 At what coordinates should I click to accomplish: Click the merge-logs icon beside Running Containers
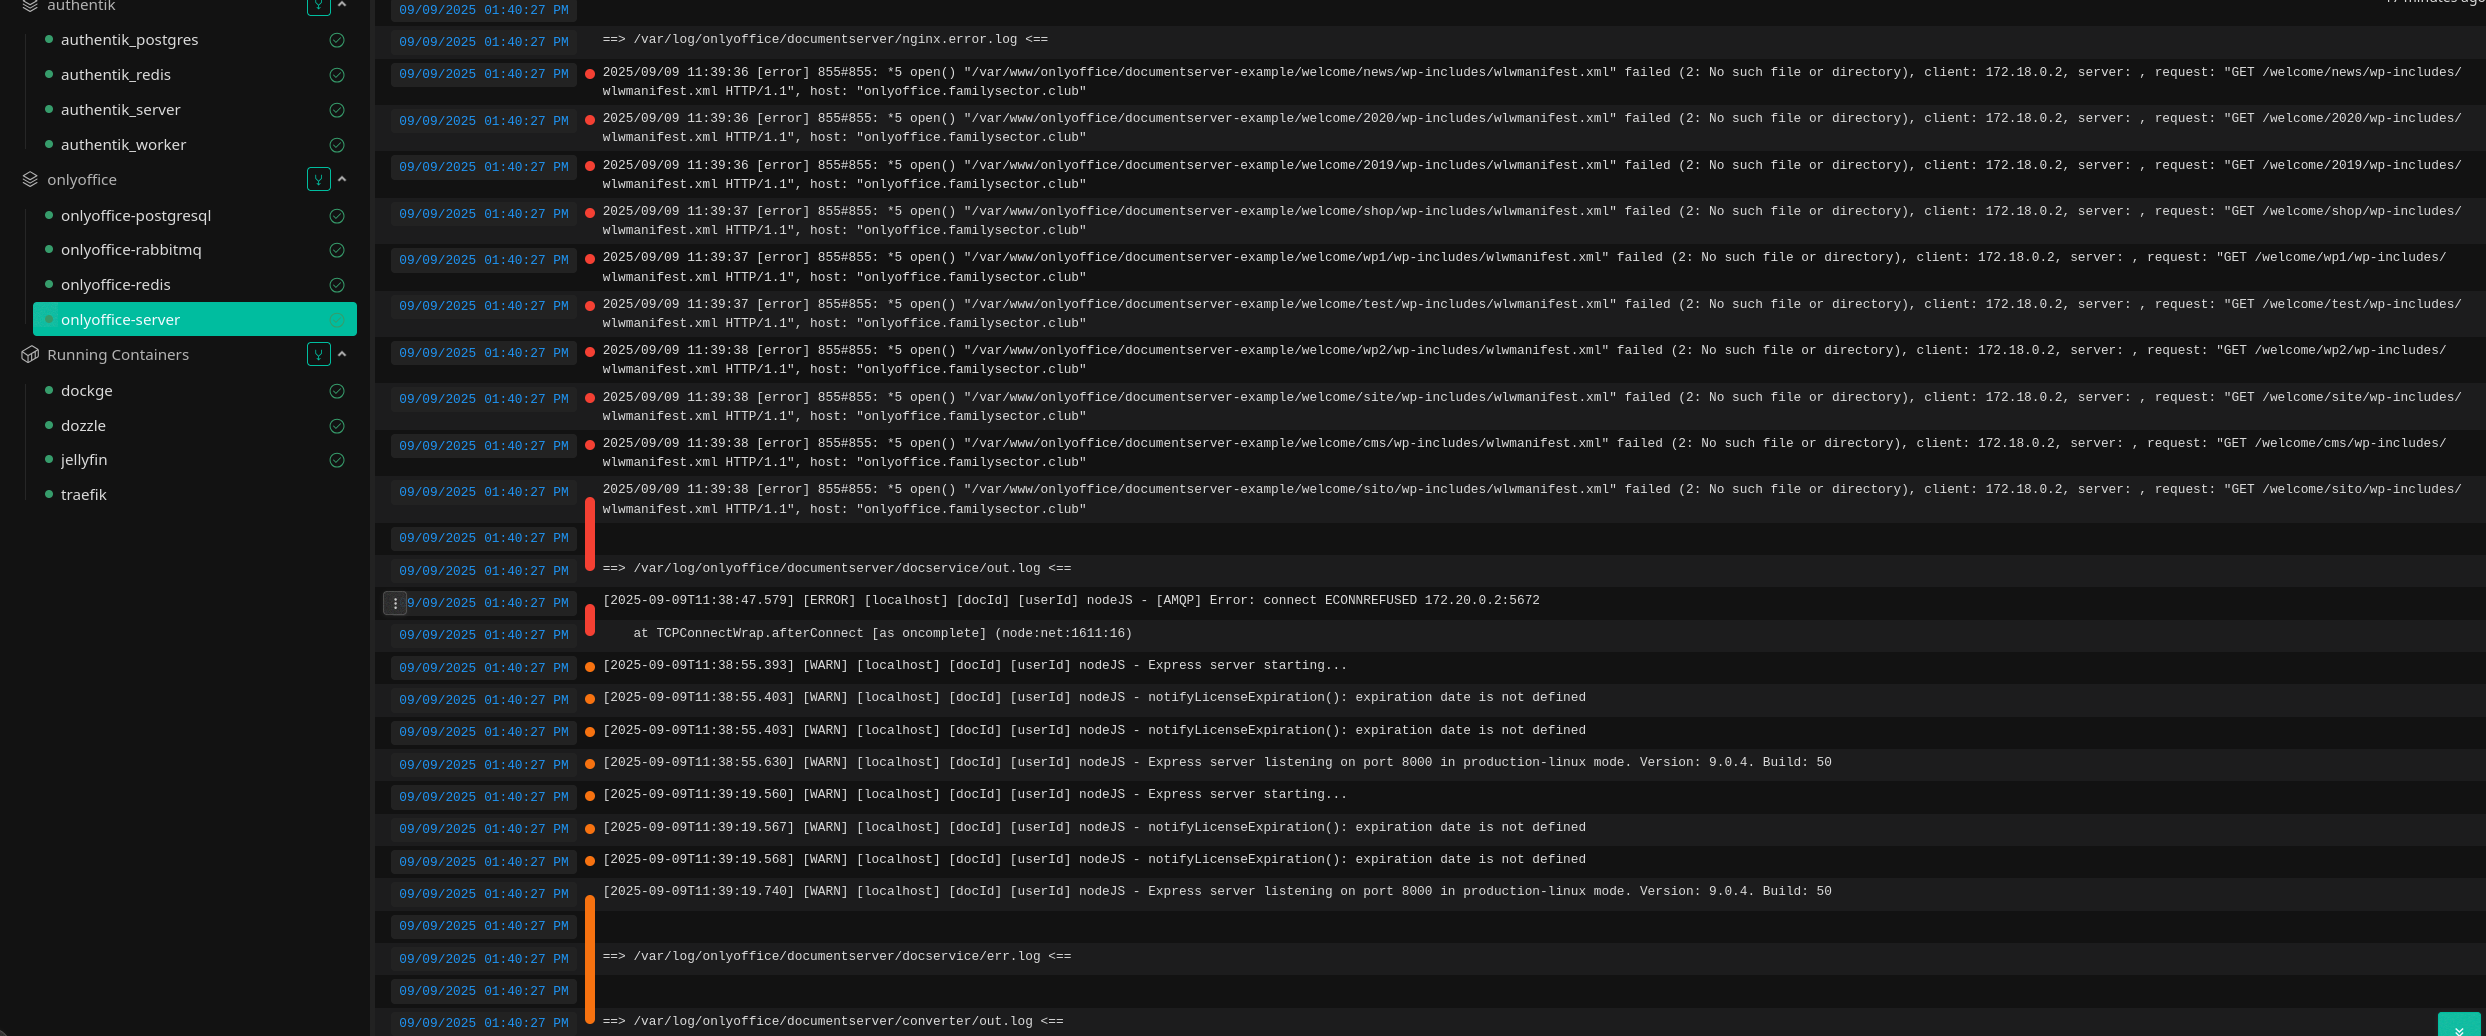318,354
